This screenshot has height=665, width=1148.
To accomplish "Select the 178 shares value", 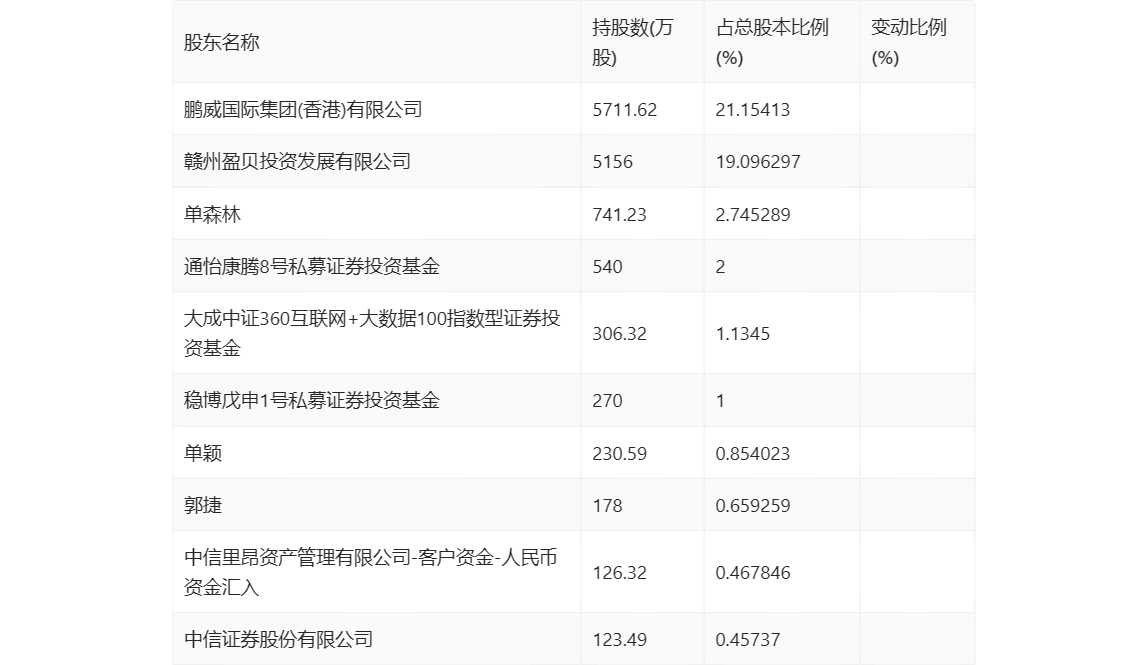I will point(608,505).
